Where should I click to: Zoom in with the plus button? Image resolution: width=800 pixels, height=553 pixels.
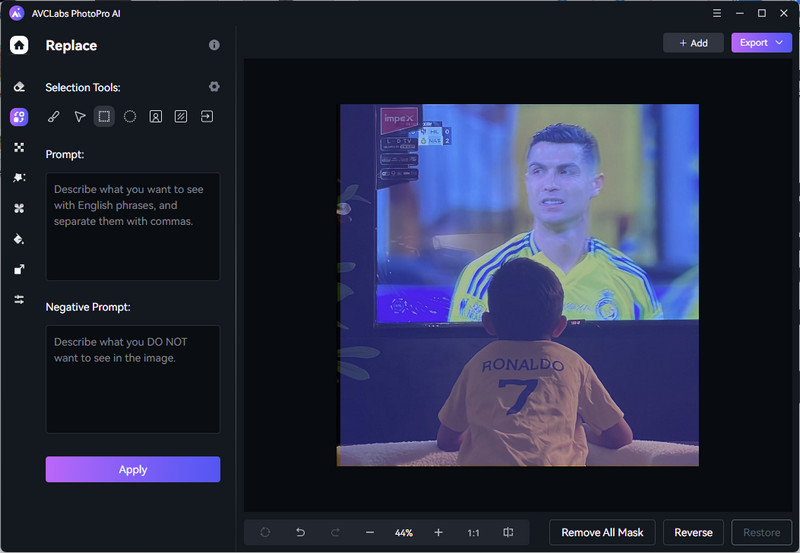(x=438, y=533)
